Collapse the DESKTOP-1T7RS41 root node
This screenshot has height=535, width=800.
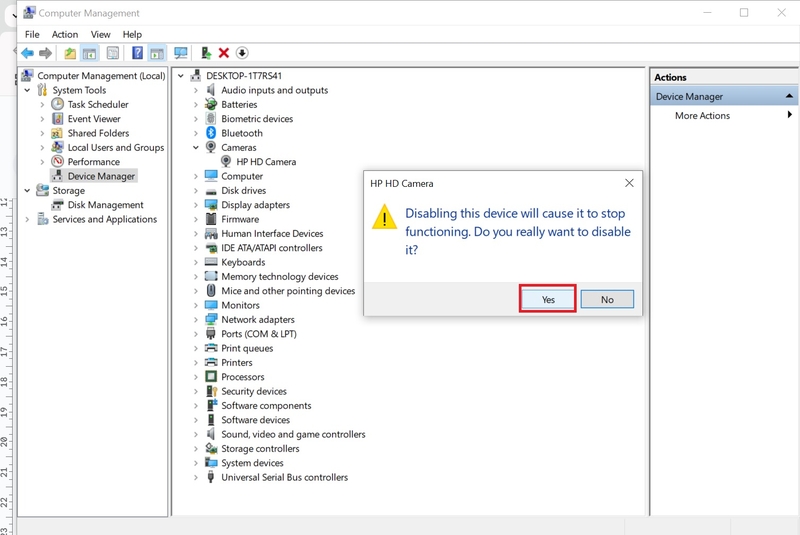tap(181, 76)
